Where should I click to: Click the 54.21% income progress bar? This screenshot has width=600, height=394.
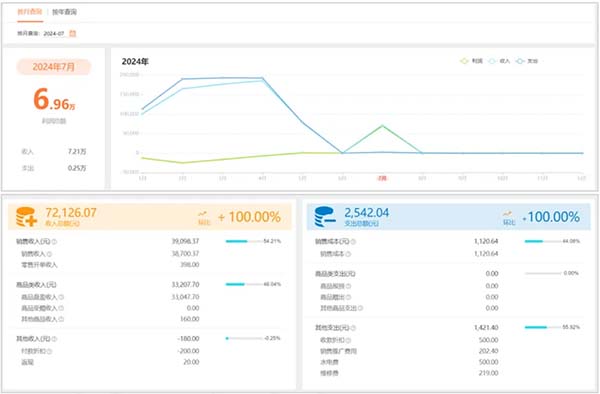[244, 241]
